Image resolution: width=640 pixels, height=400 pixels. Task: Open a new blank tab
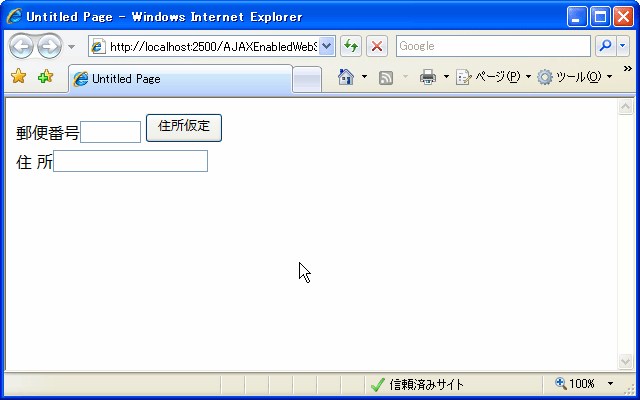coord(307,79)
